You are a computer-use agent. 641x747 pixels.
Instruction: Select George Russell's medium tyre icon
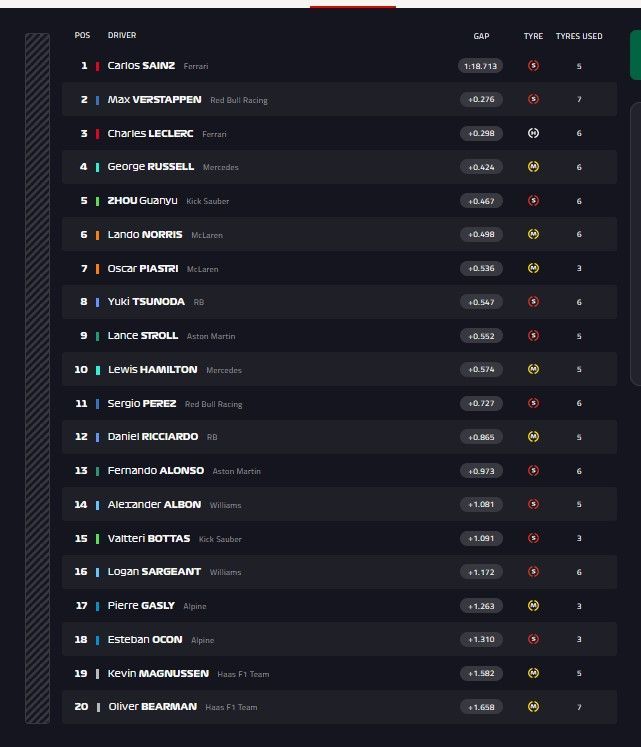533,167
